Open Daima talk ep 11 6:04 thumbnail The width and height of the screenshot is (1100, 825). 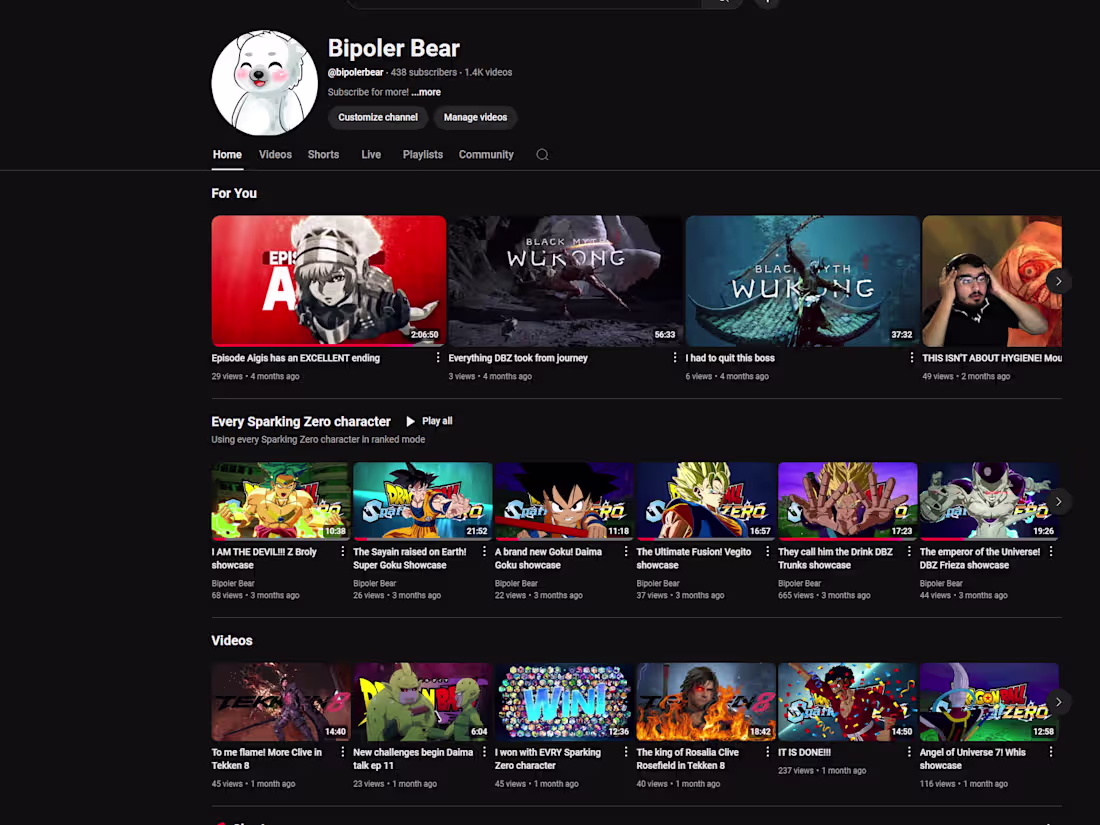[422, 702]
